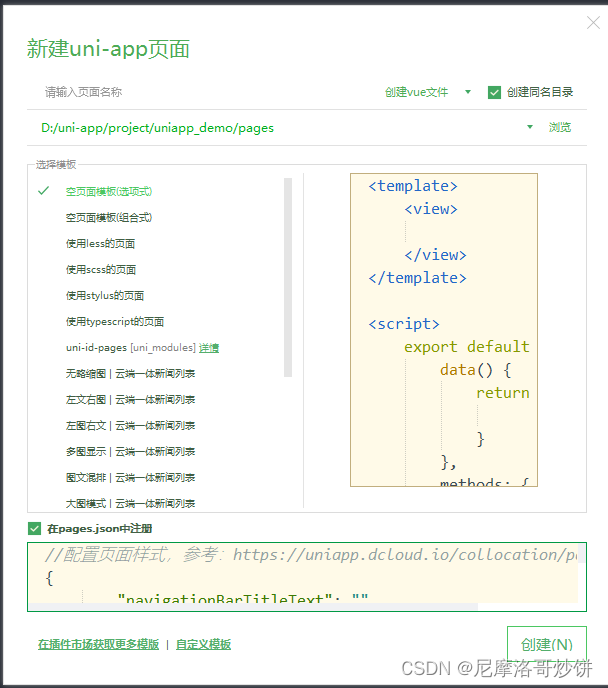Select 使用scss的页面 template
This screenshot has height=688, width=608.
[100, 269]
